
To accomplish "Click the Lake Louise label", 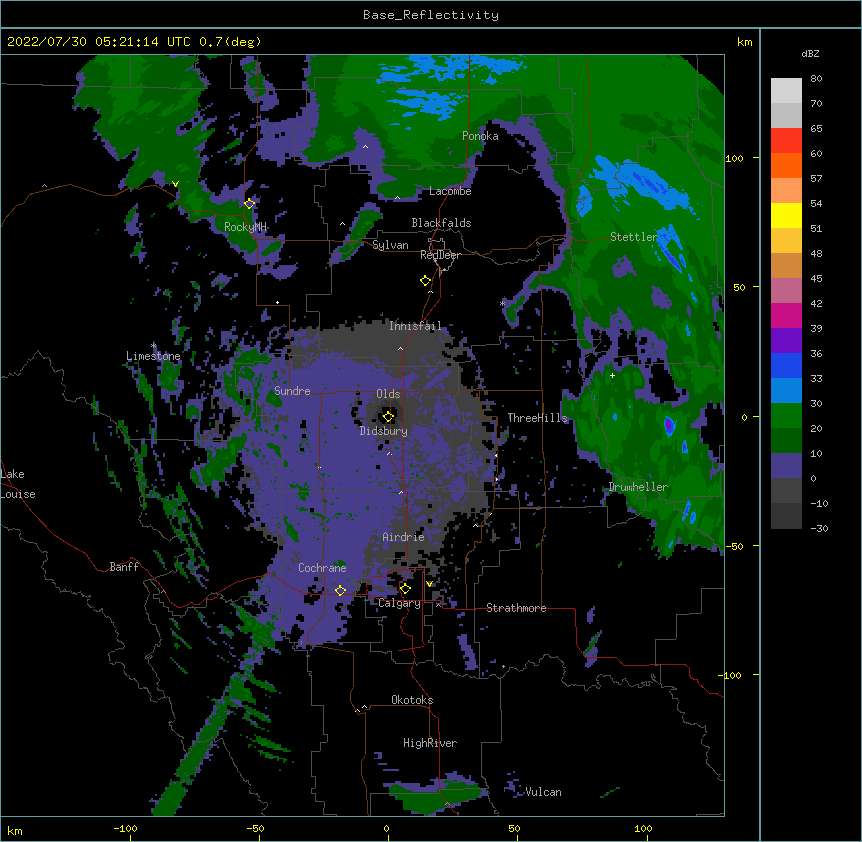I will pos(18,484).
